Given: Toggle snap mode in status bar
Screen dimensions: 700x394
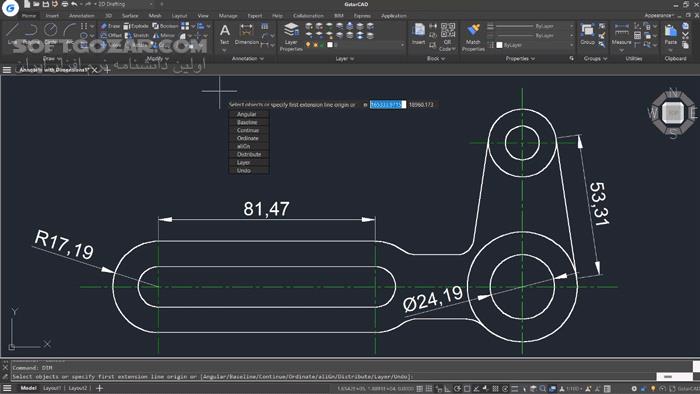Looking at the screenshot, I should (429, 389).
